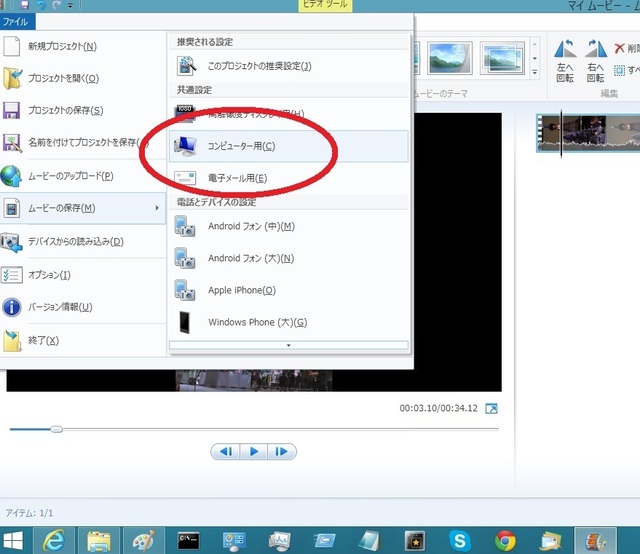Click the open project folder icon

12,78
